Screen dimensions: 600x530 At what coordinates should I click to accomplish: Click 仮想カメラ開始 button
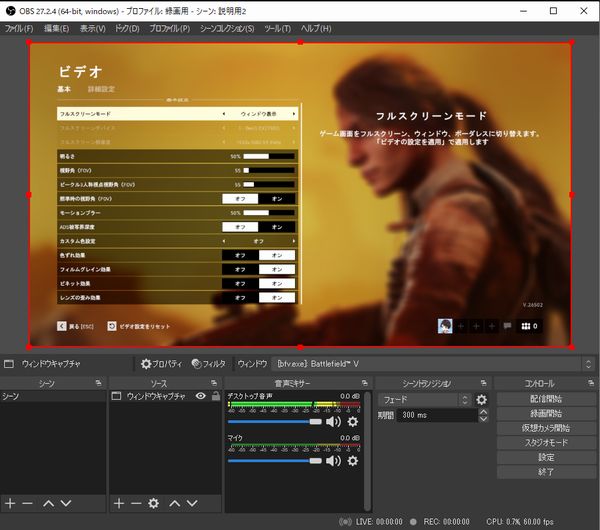pos(546,428)
